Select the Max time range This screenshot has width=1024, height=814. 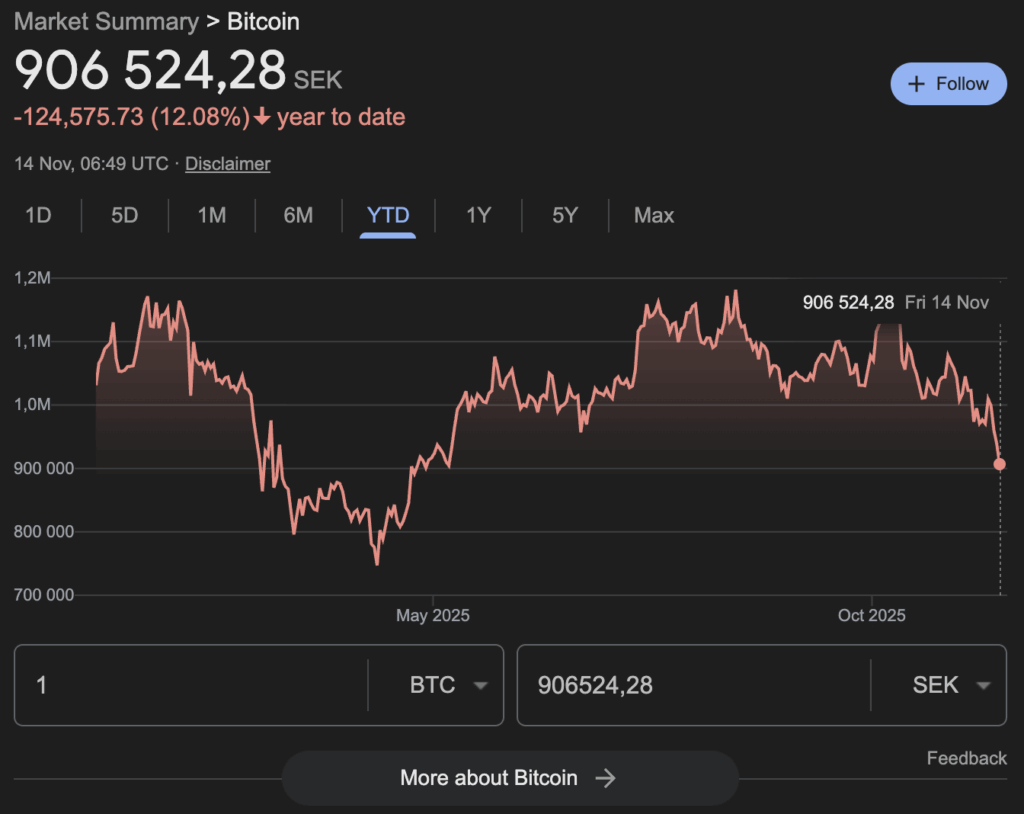tap(653, 215)
